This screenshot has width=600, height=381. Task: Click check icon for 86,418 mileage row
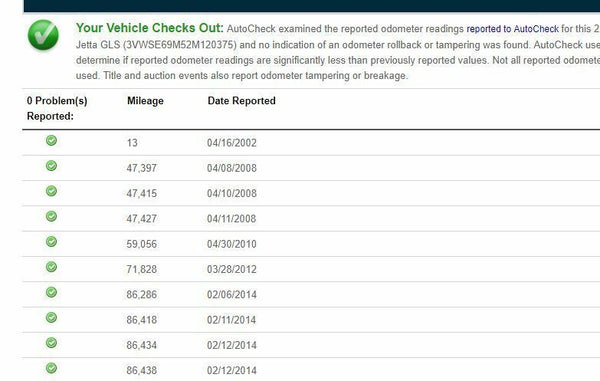[x=51, y=318]
